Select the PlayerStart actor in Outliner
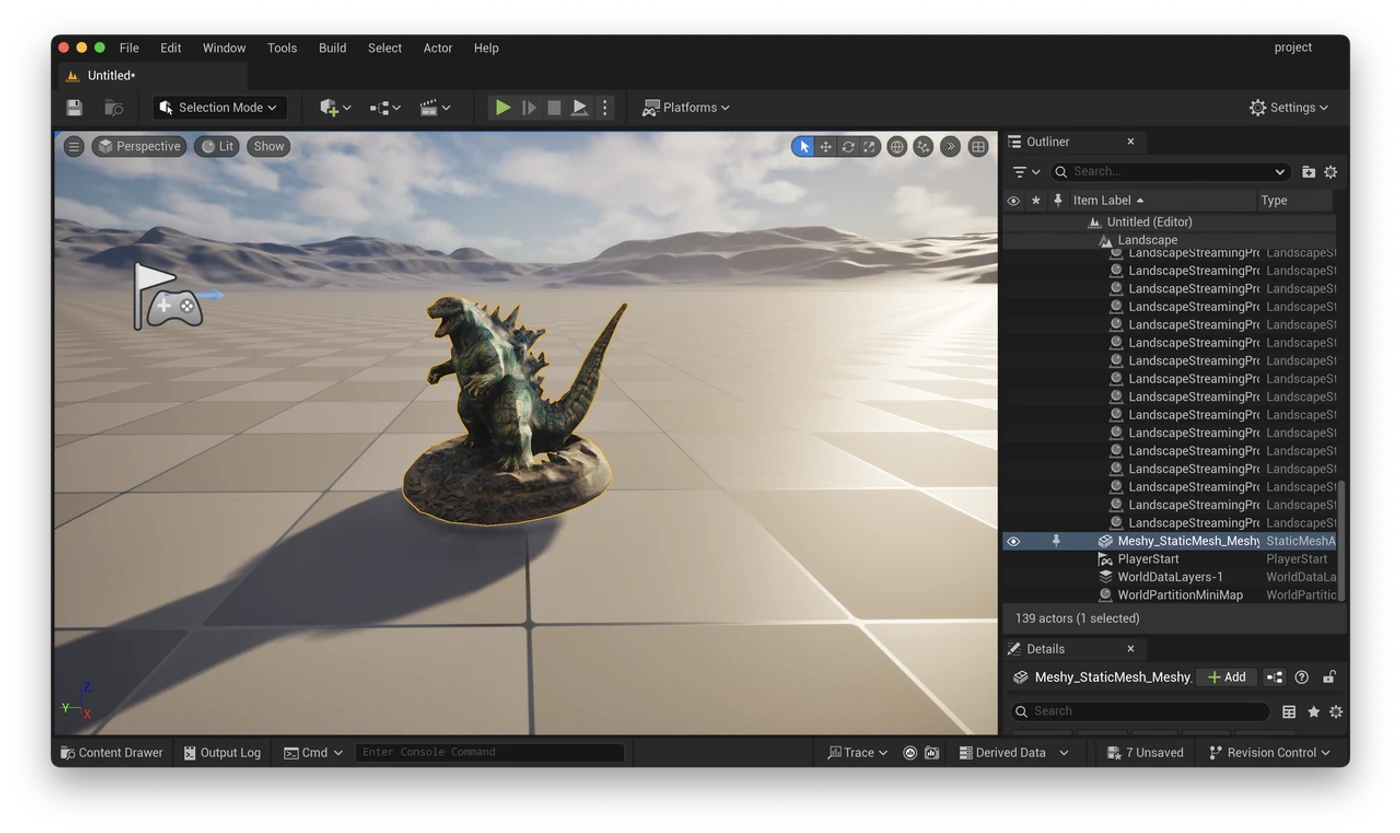The width and height of the screenshot is (1400, 833). tap(1169, 559)
